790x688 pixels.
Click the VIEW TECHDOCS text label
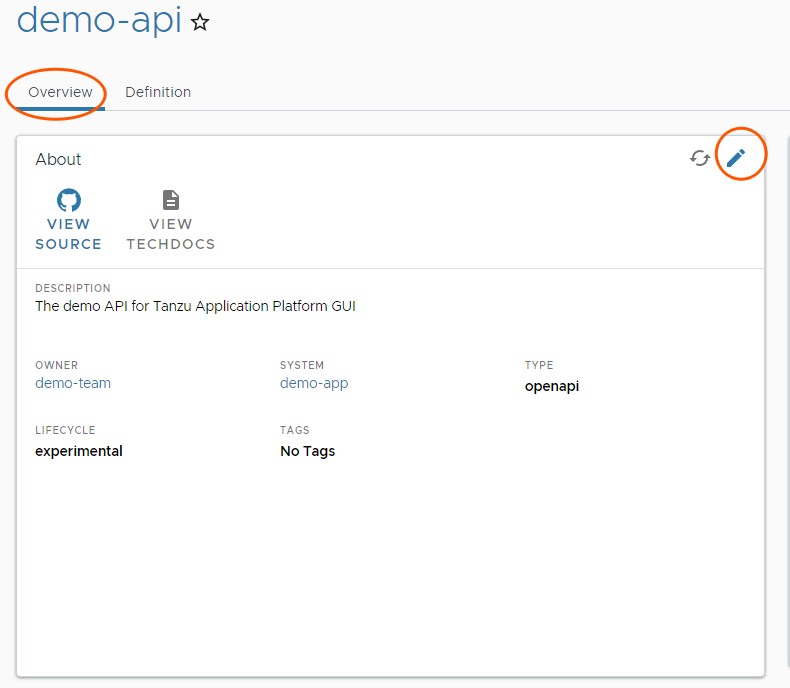pos(171,234)
